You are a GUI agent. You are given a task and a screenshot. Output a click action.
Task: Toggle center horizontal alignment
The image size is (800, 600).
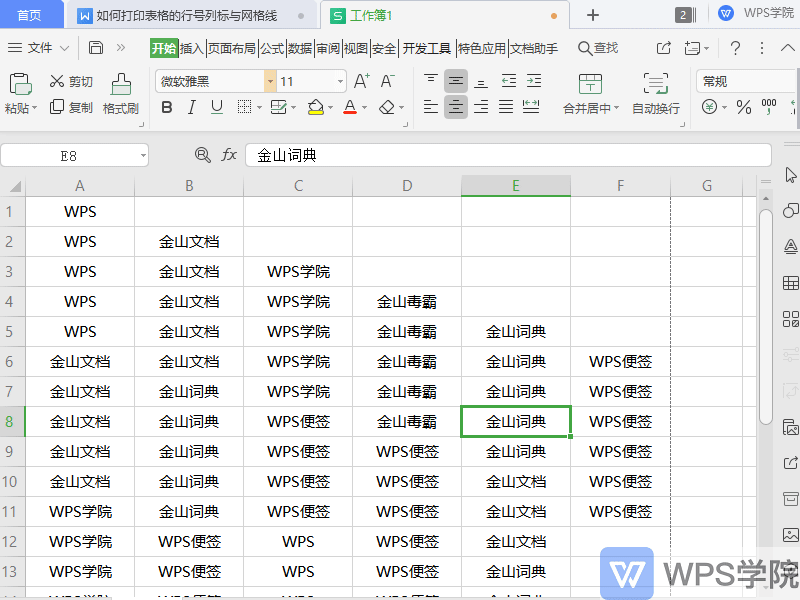click(456, 107)
